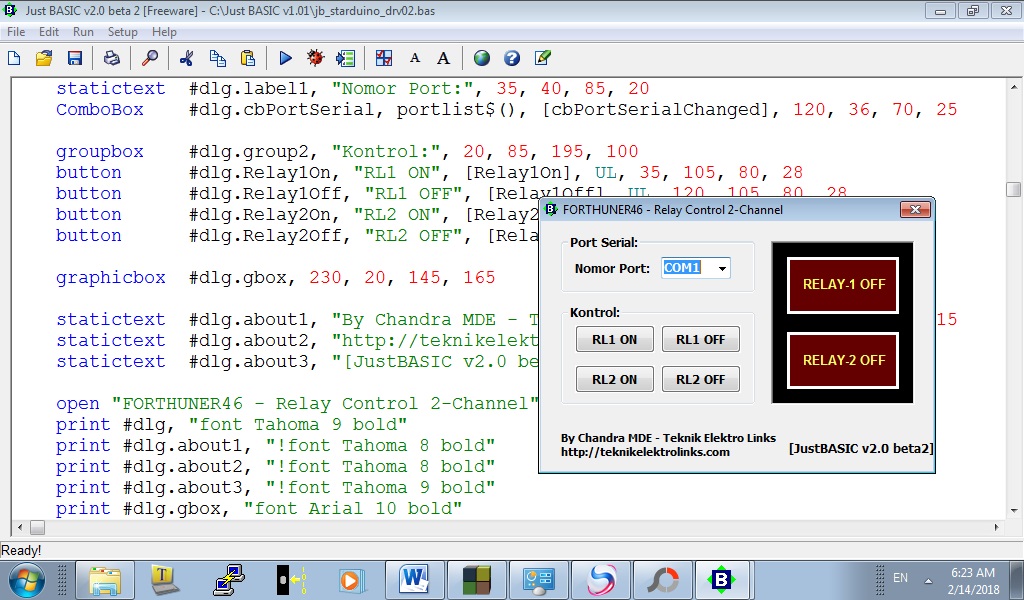Click the vertical scrollbar thumb in editor

pyautogui.click(x=1014, y=189)
